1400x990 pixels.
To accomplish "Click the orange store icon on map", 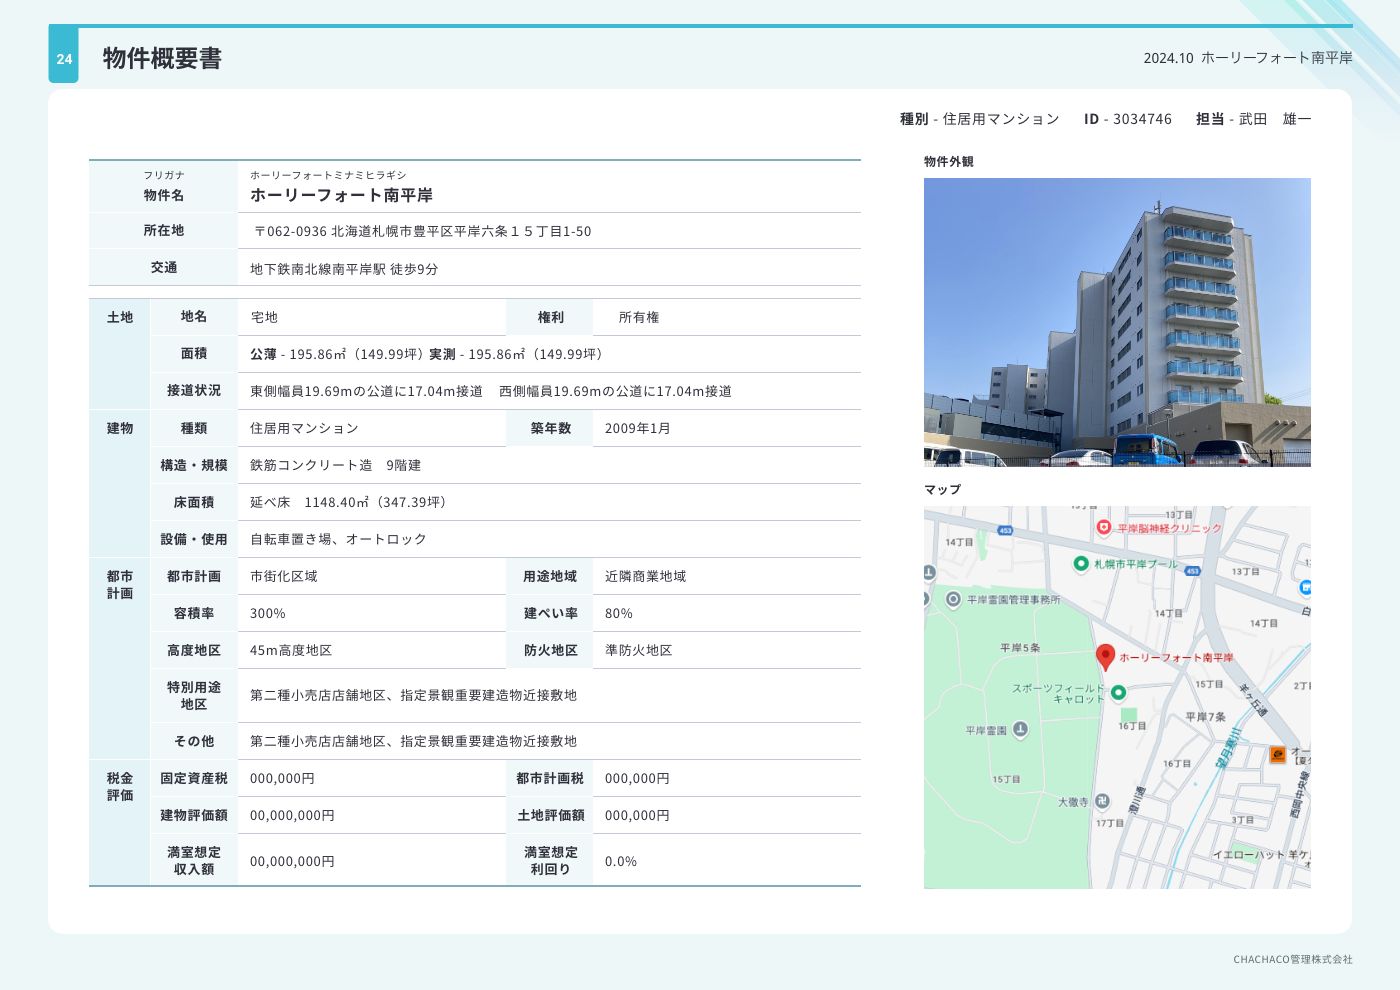I will coord(1277,754).
